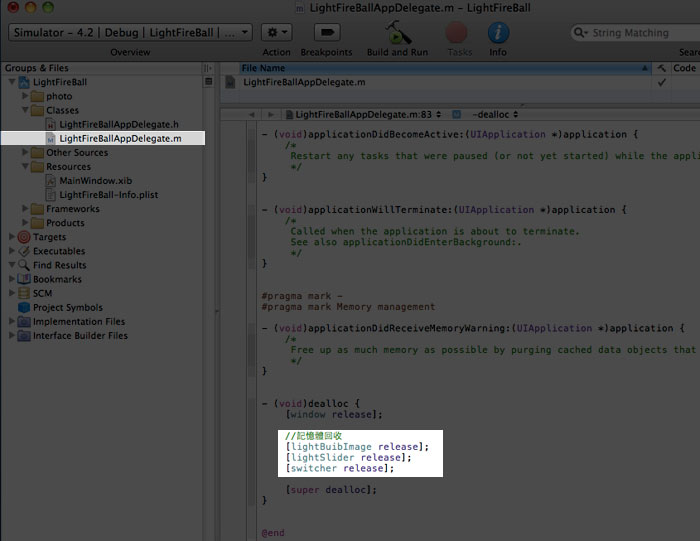
Task: Click the Resources folder icon
Action: point(38,166)
